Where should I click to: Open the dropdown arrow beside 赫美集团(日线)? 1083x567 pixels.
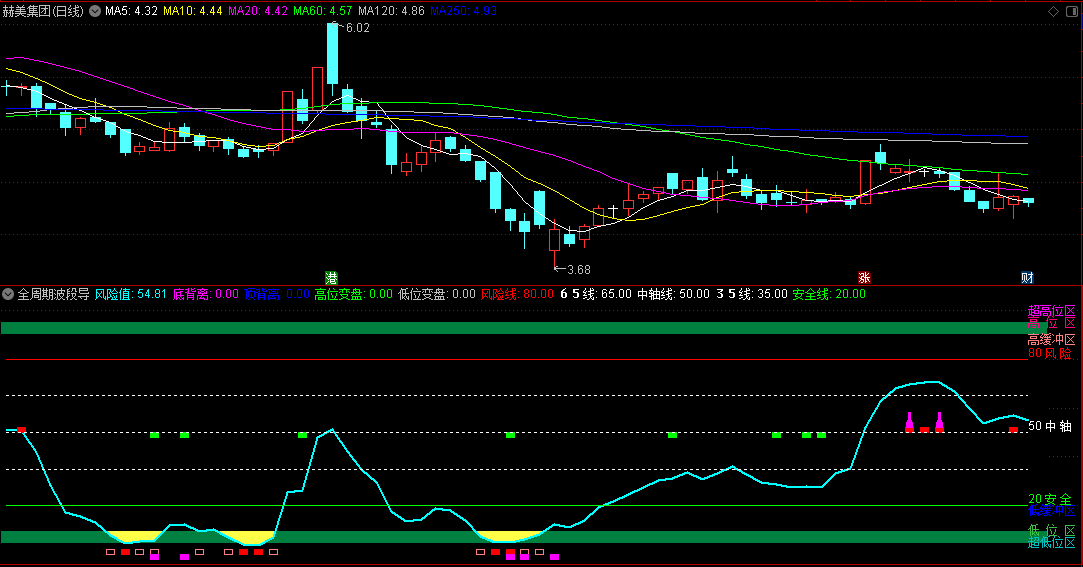(95, 11)
